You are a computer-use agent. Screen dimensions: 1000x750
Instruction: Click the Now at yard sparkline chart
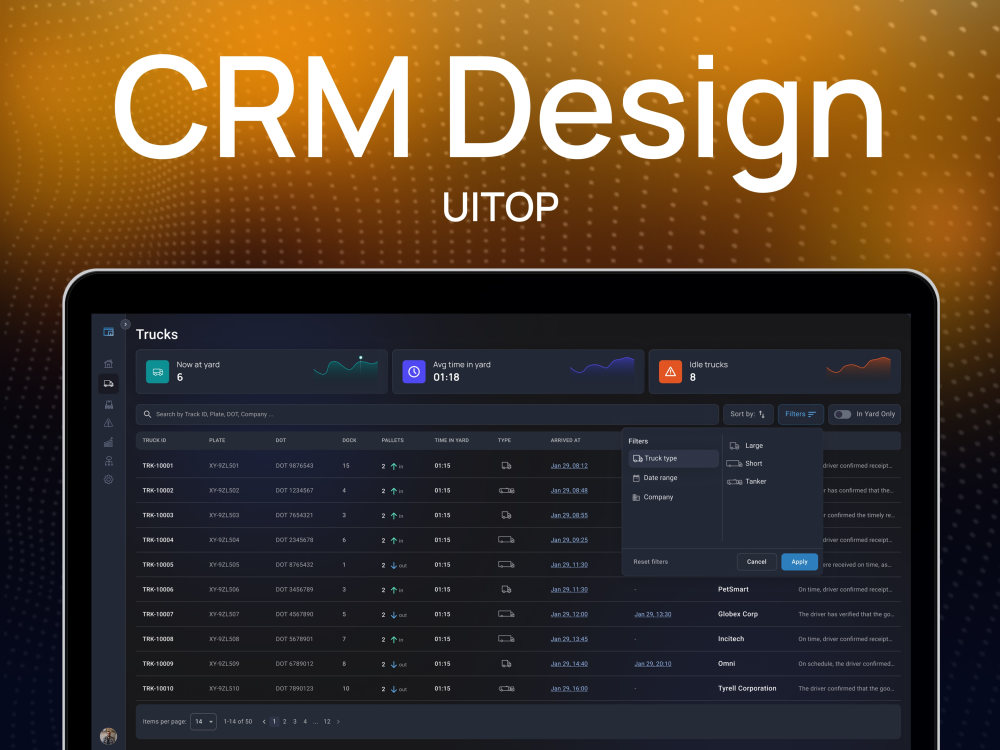[x=346, y=369]
